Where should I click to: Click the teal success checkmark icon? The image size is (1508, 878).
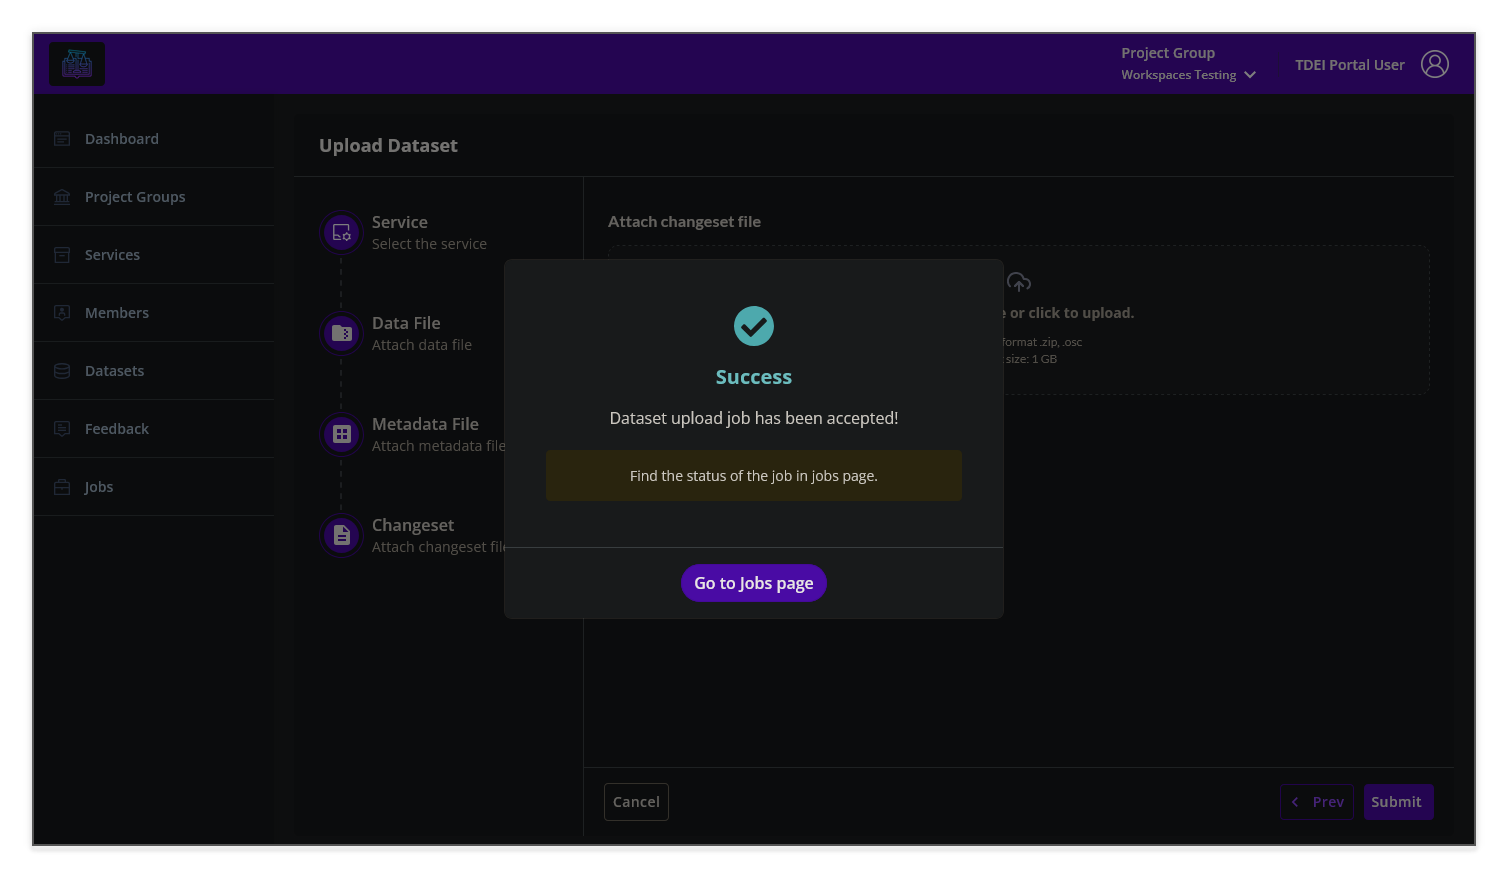(753, 326)
